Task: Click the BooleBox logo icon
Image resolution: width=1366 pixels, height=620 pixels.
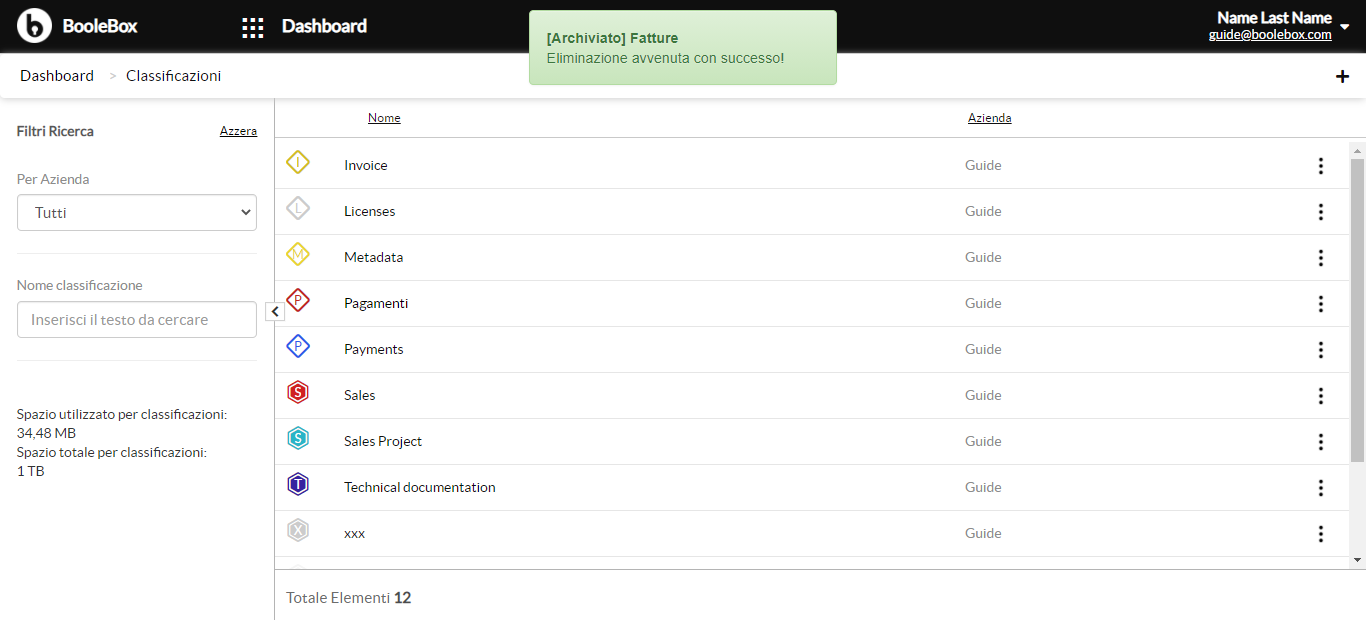Action: click(x=34, y=26)
